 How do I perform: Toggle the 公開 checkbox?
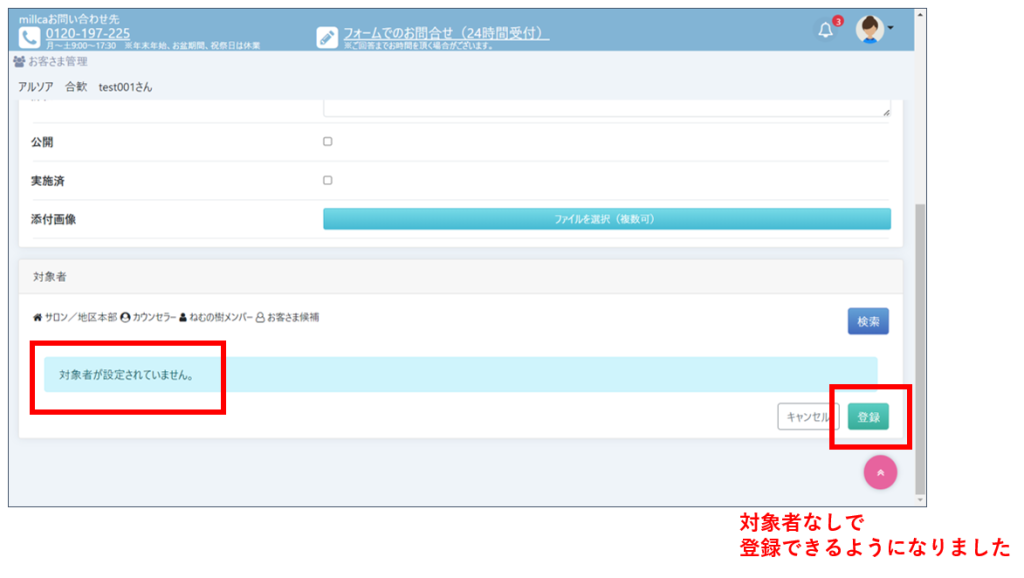coord(327,142)
